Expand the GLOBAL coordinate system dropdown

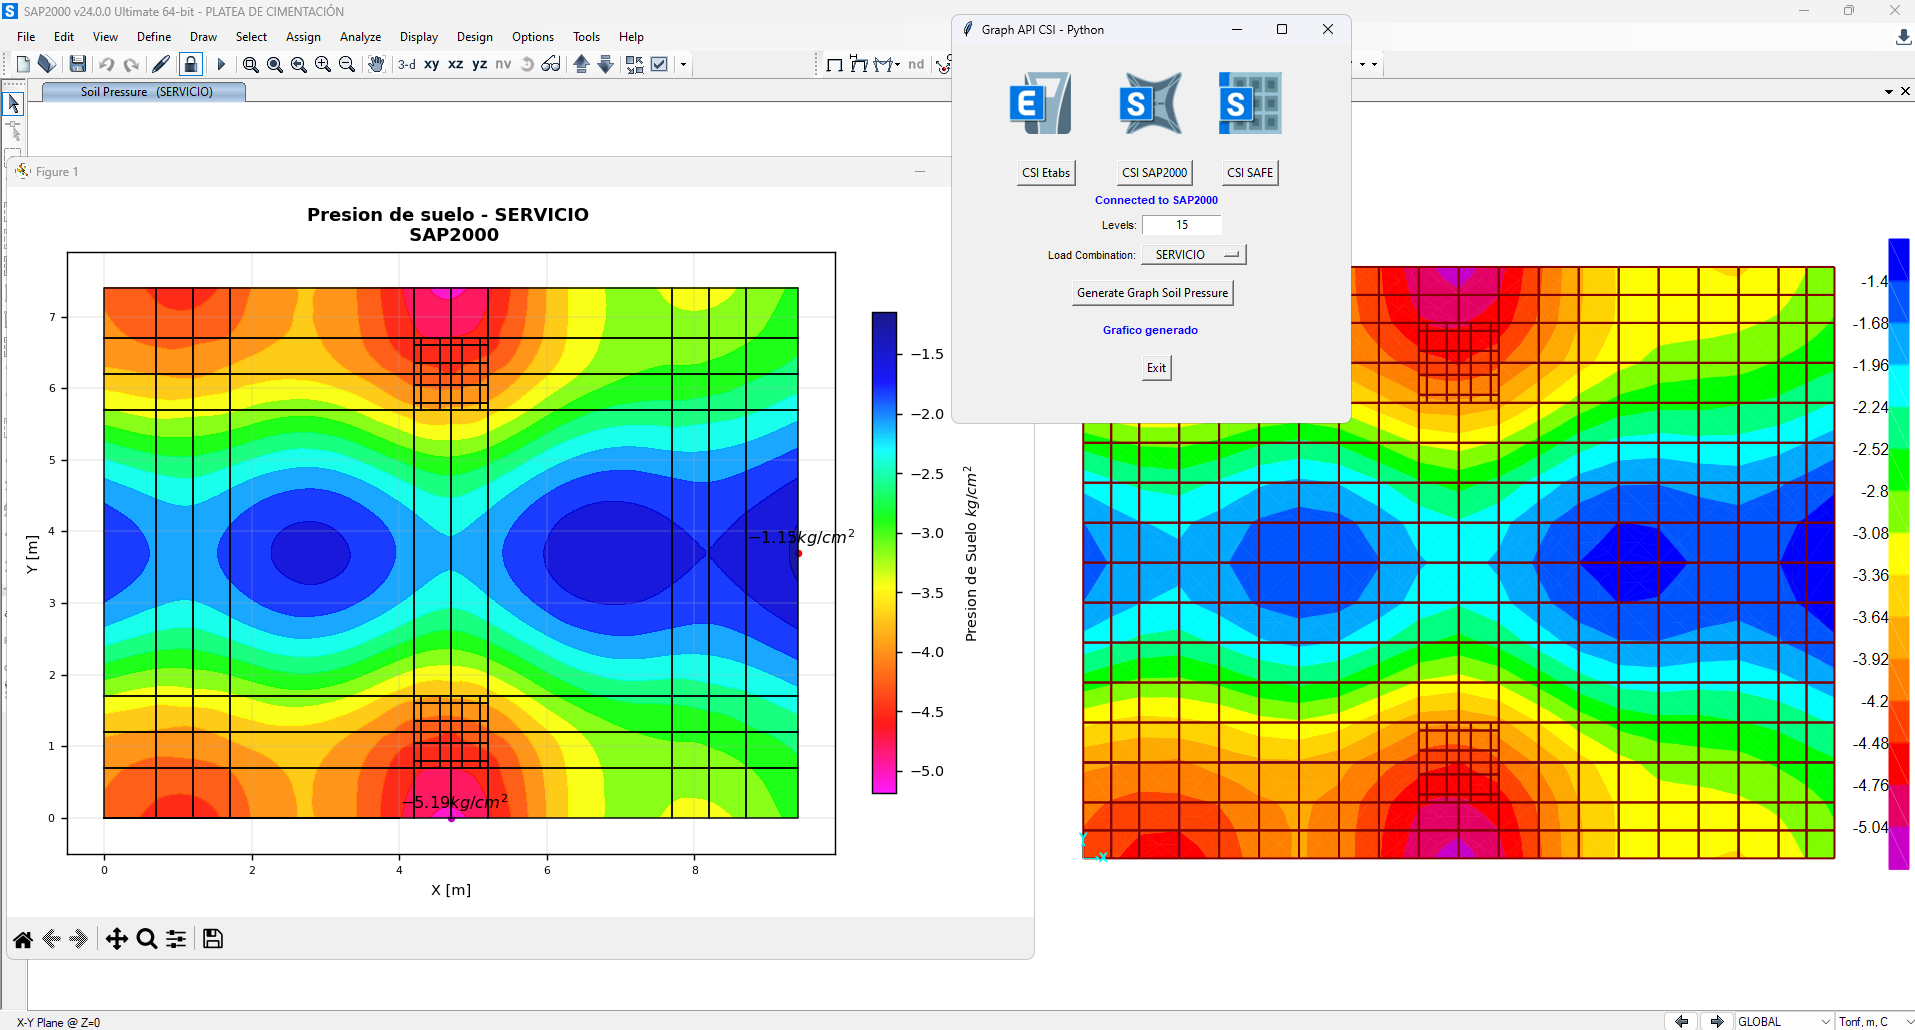(x=1783, y=1021)
